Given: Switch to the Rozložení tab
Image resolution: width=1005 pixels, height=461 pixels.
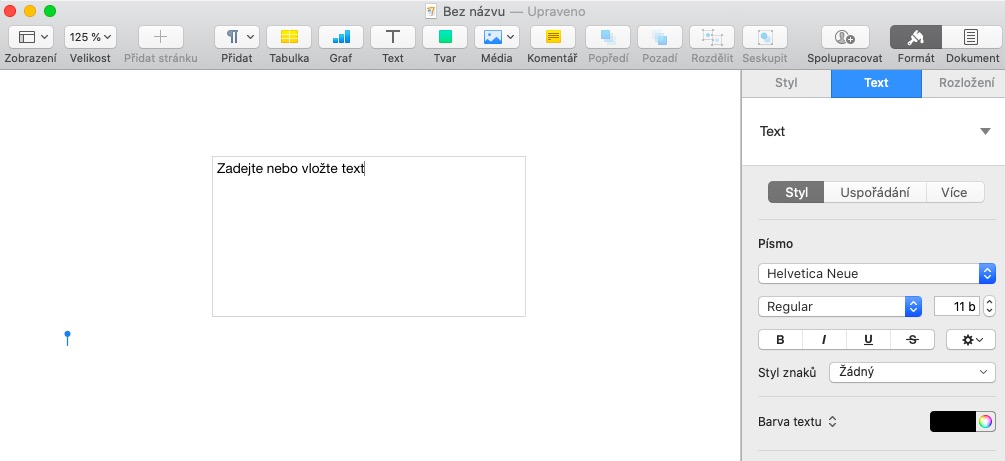Looking at the screenshot, I should pos(965,83).
